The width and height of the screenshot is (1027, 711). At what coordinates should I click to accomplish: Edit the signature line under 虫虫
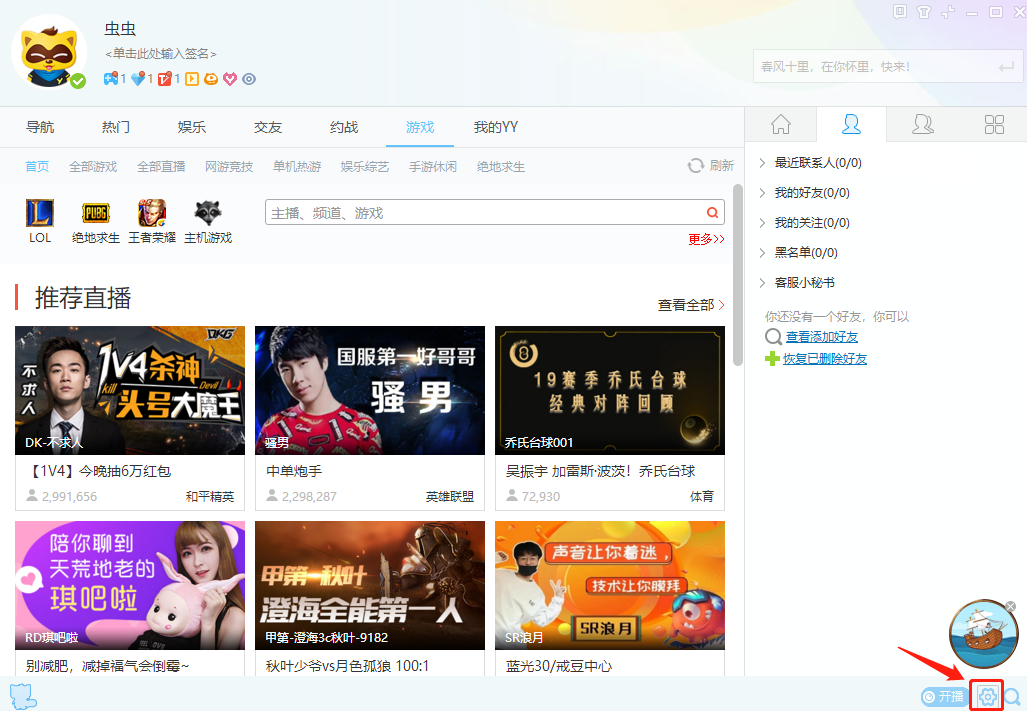[x=160, y=54]
